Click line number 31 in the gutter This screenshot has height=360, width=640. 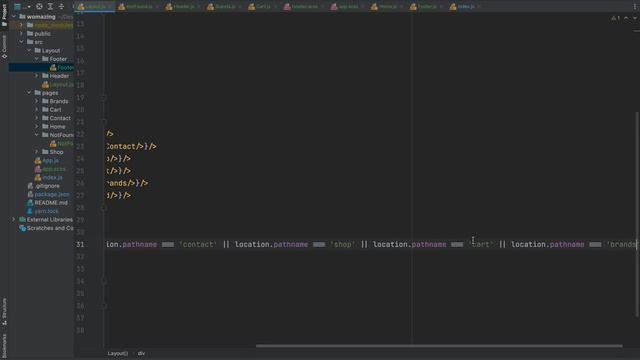click(x=80, y=244)
